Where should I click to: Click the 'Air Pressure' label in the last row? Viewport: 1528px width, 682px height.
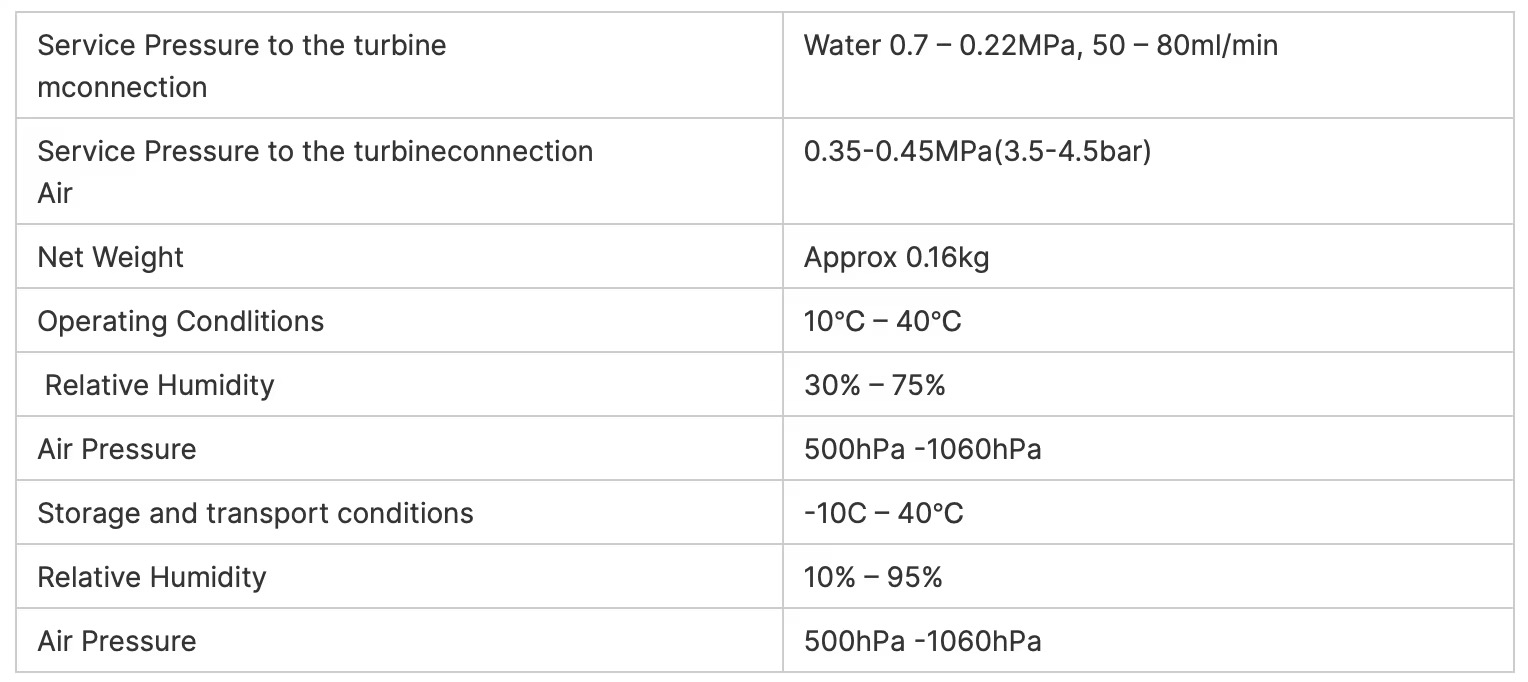pos(117,642)
